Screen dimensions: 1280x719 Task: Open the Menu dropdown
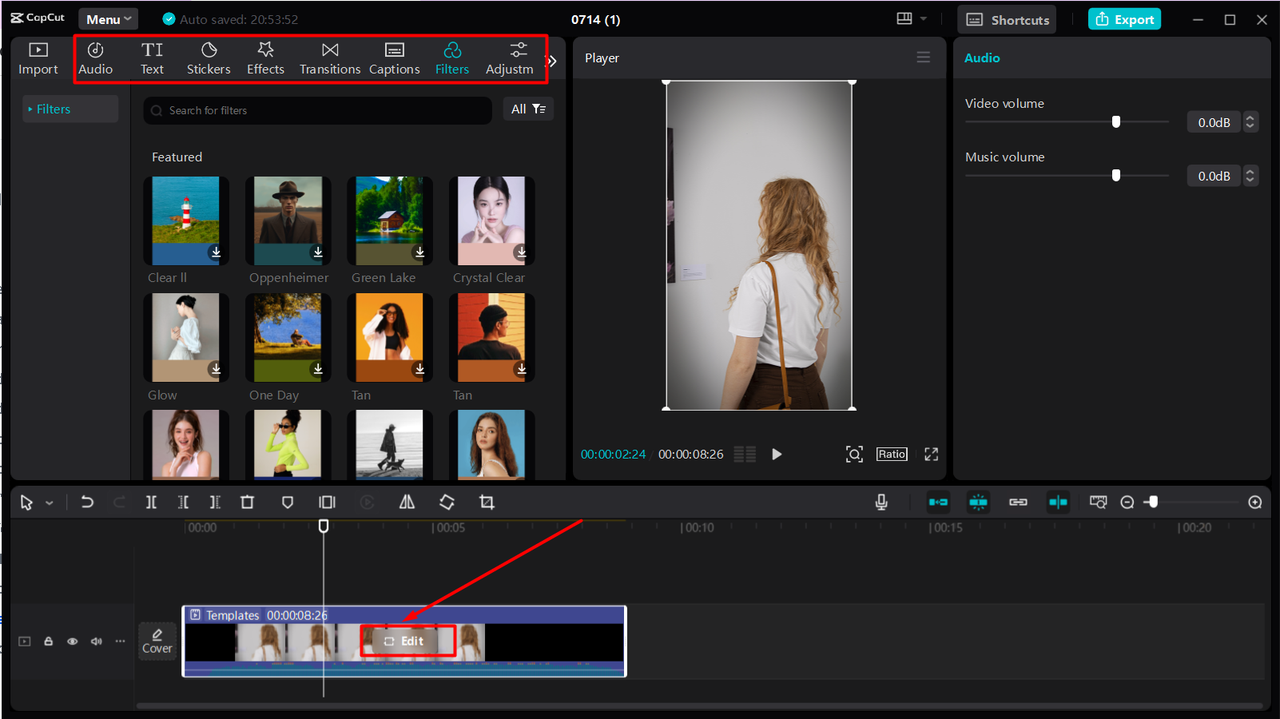108,19
